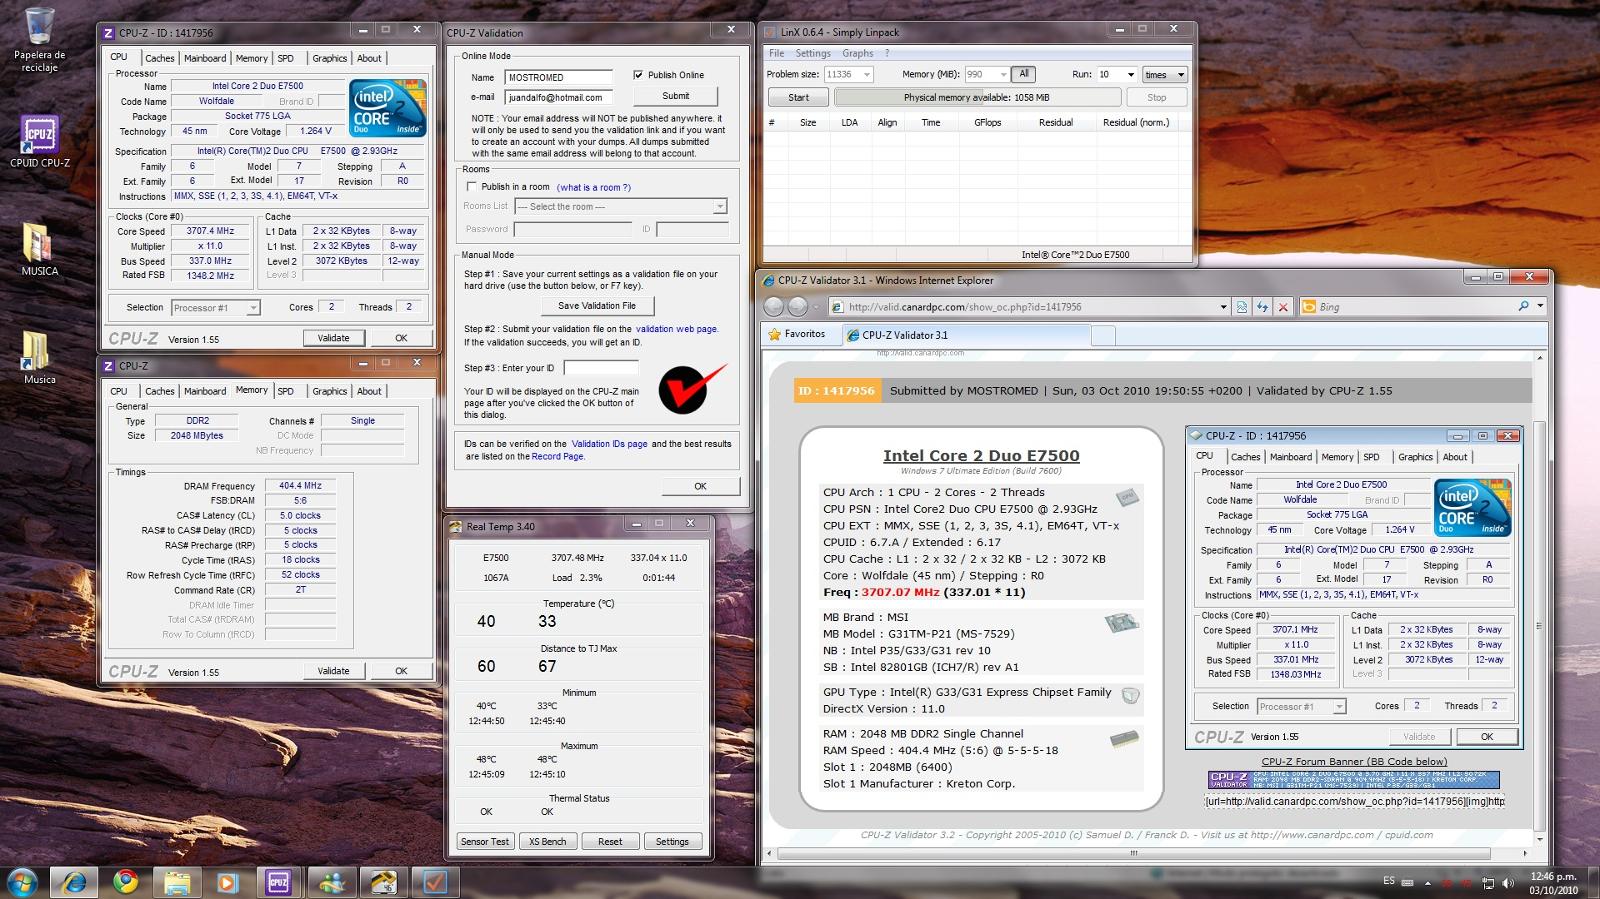This screenshot has height=899, width=1600.
Task: Toggle the Publish Online checkbox
Action: click(x=638, y=75)
